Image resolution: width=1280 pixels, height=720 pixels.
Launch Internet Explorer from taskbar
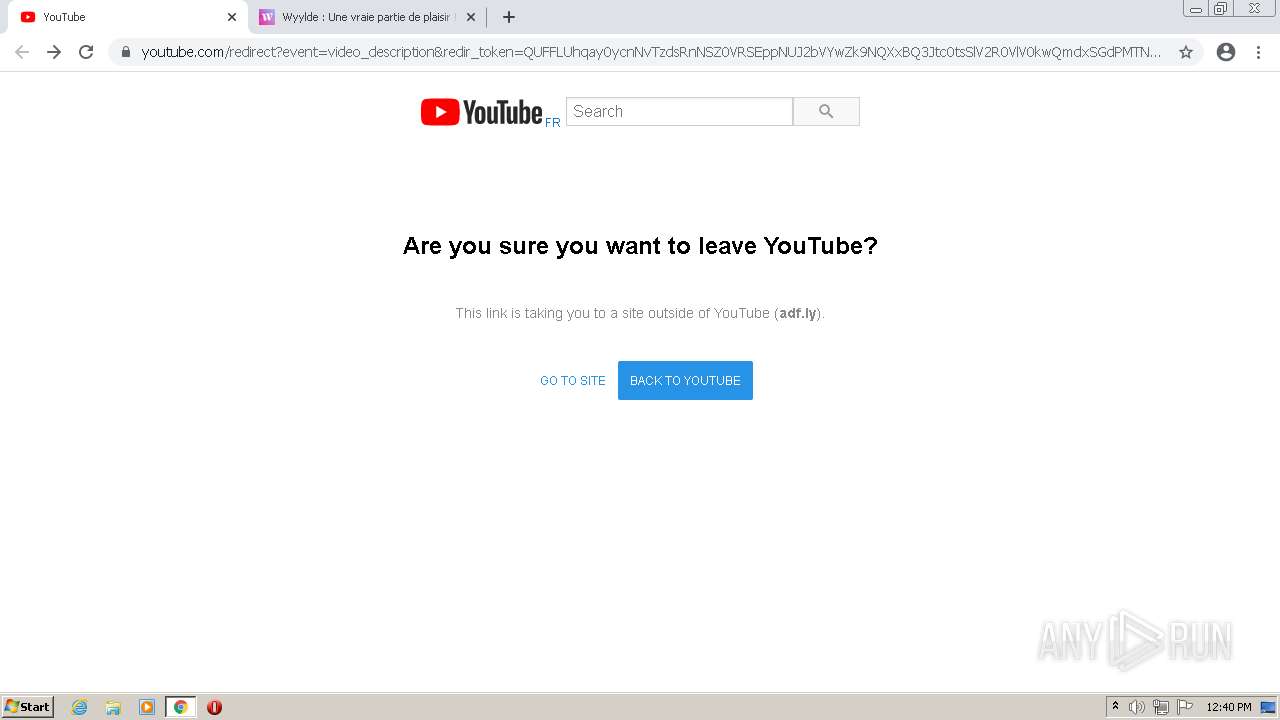click(80, 707)
